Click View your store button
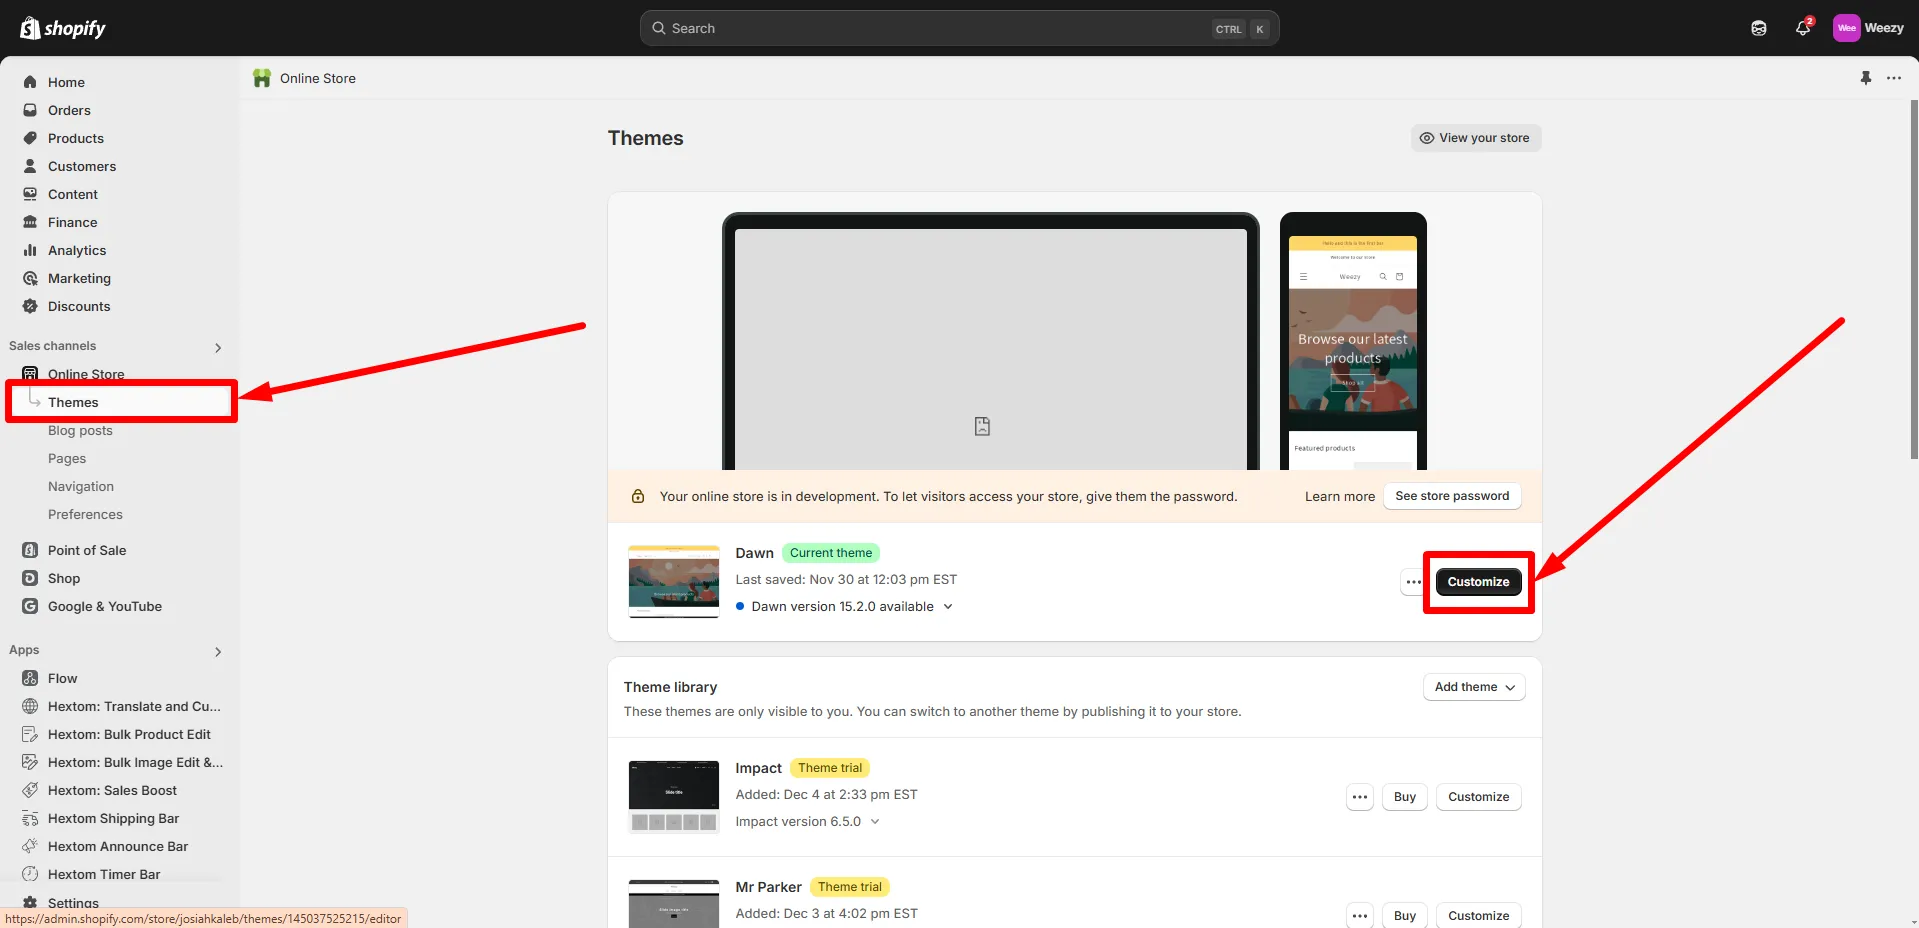1919x928 pixels. pyautogui.click(x=1476, y=138)
